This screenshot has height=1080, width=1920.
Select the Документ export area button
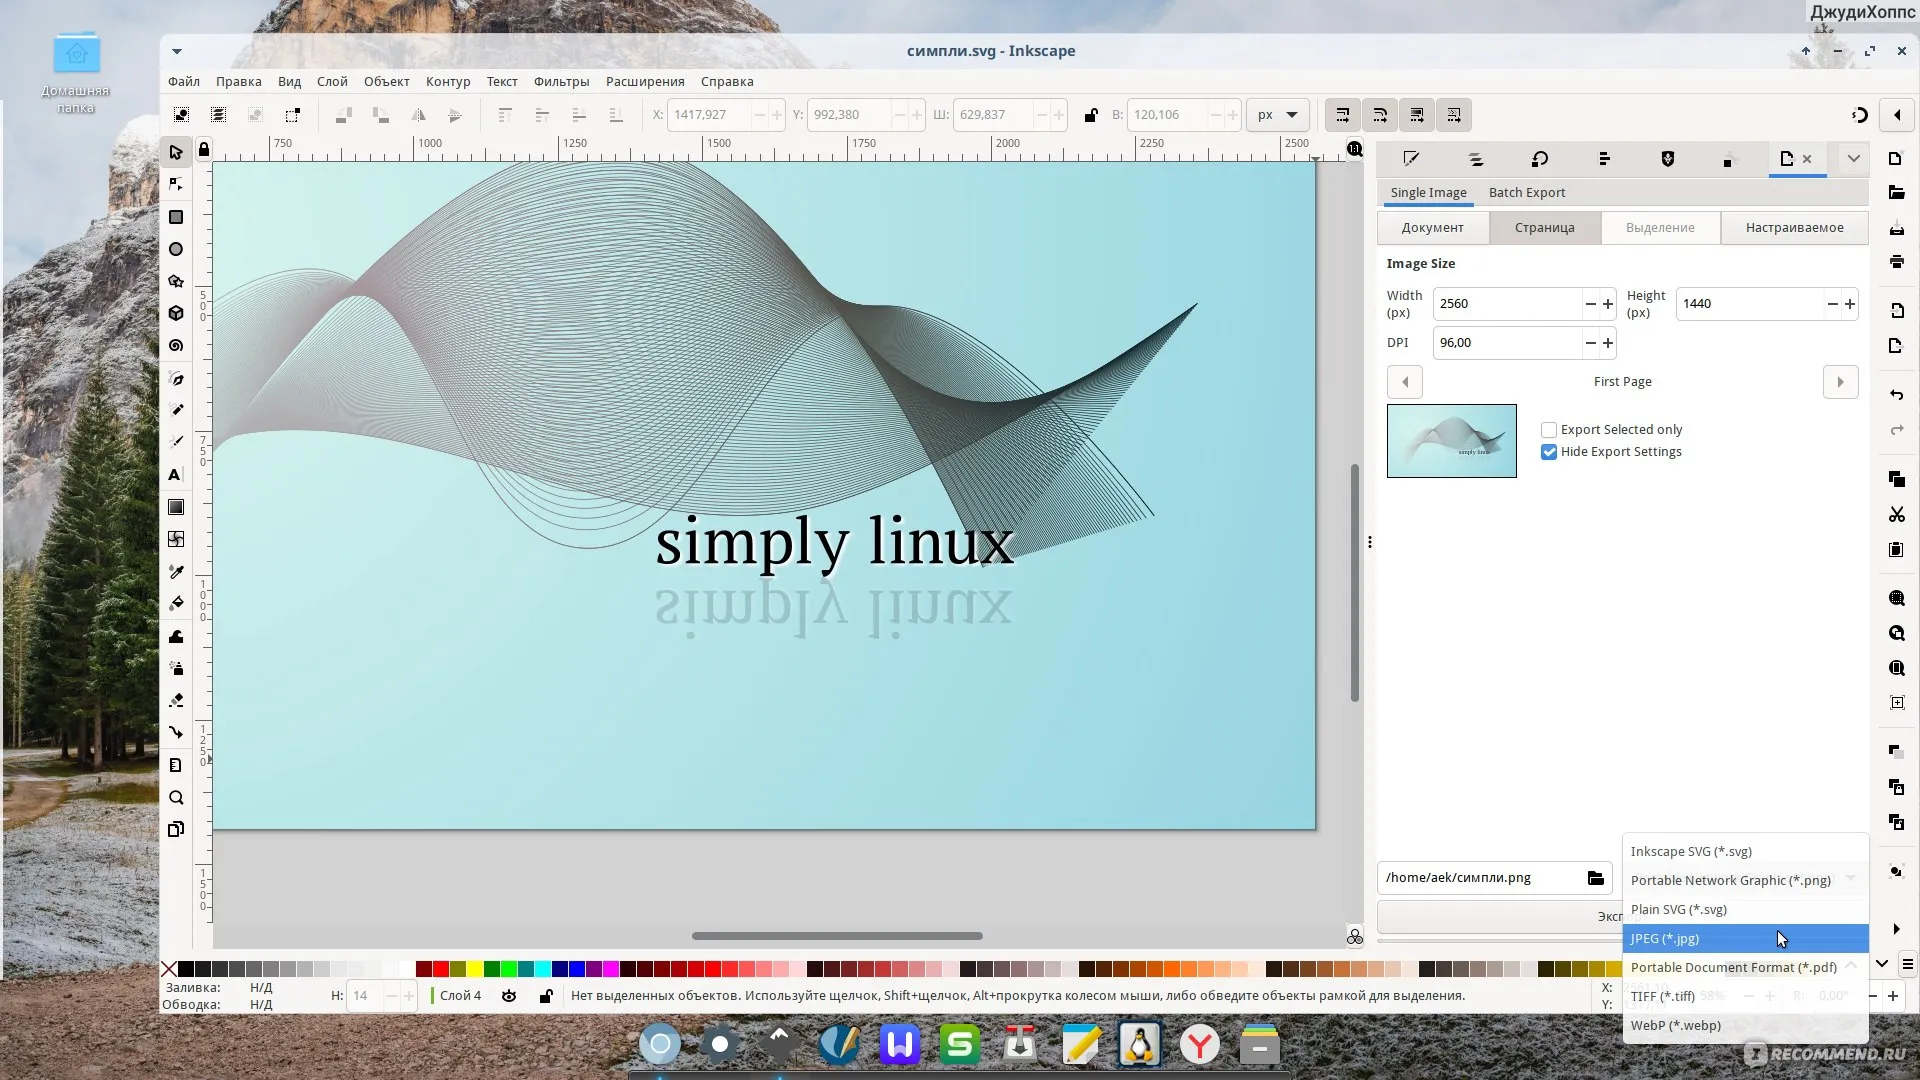click(x=1432, y=228)
